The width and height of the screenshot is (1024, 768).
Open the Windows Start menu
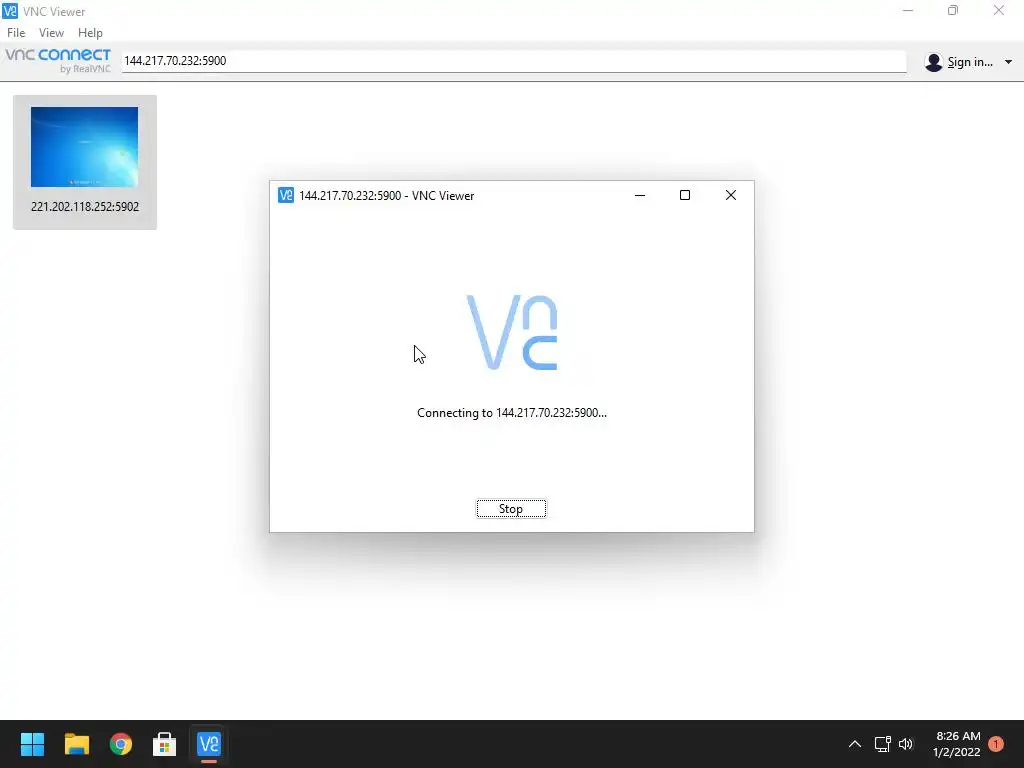pyautogui.click(x=32, y=744)
